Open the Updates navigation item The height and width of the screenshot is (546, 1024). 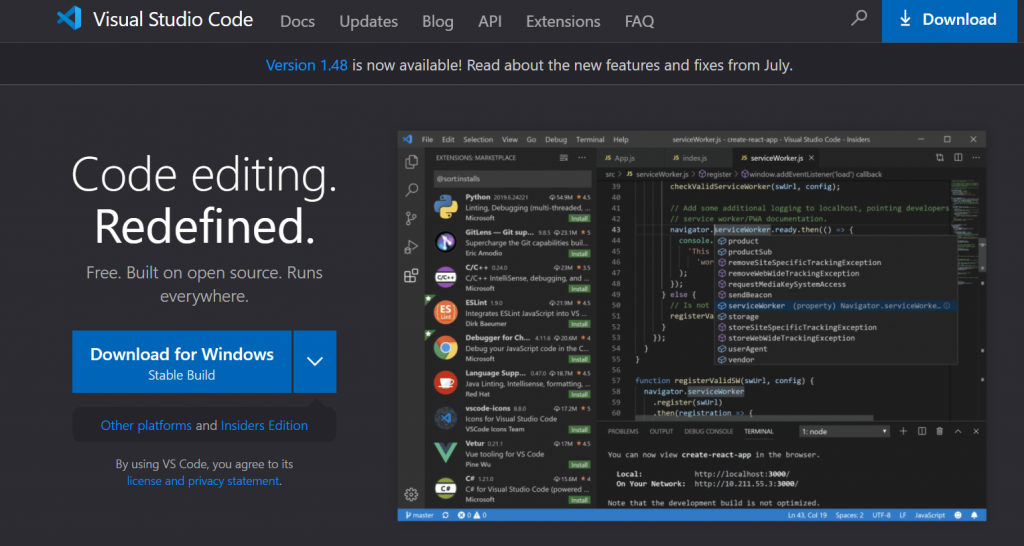pyautogui.click(x=368, y=21)
